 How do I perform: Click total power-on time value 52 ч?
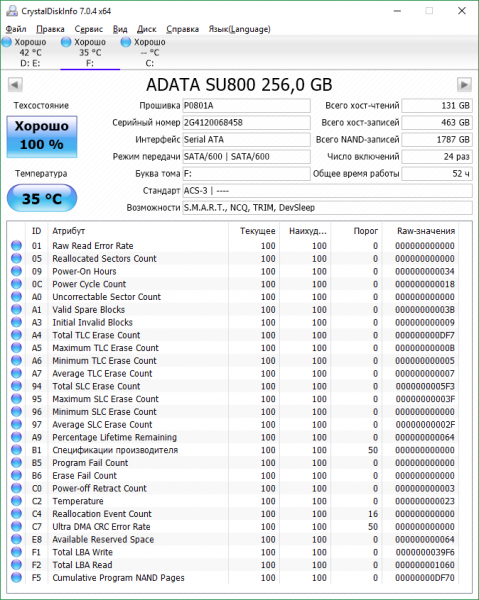tap(437, 174)
